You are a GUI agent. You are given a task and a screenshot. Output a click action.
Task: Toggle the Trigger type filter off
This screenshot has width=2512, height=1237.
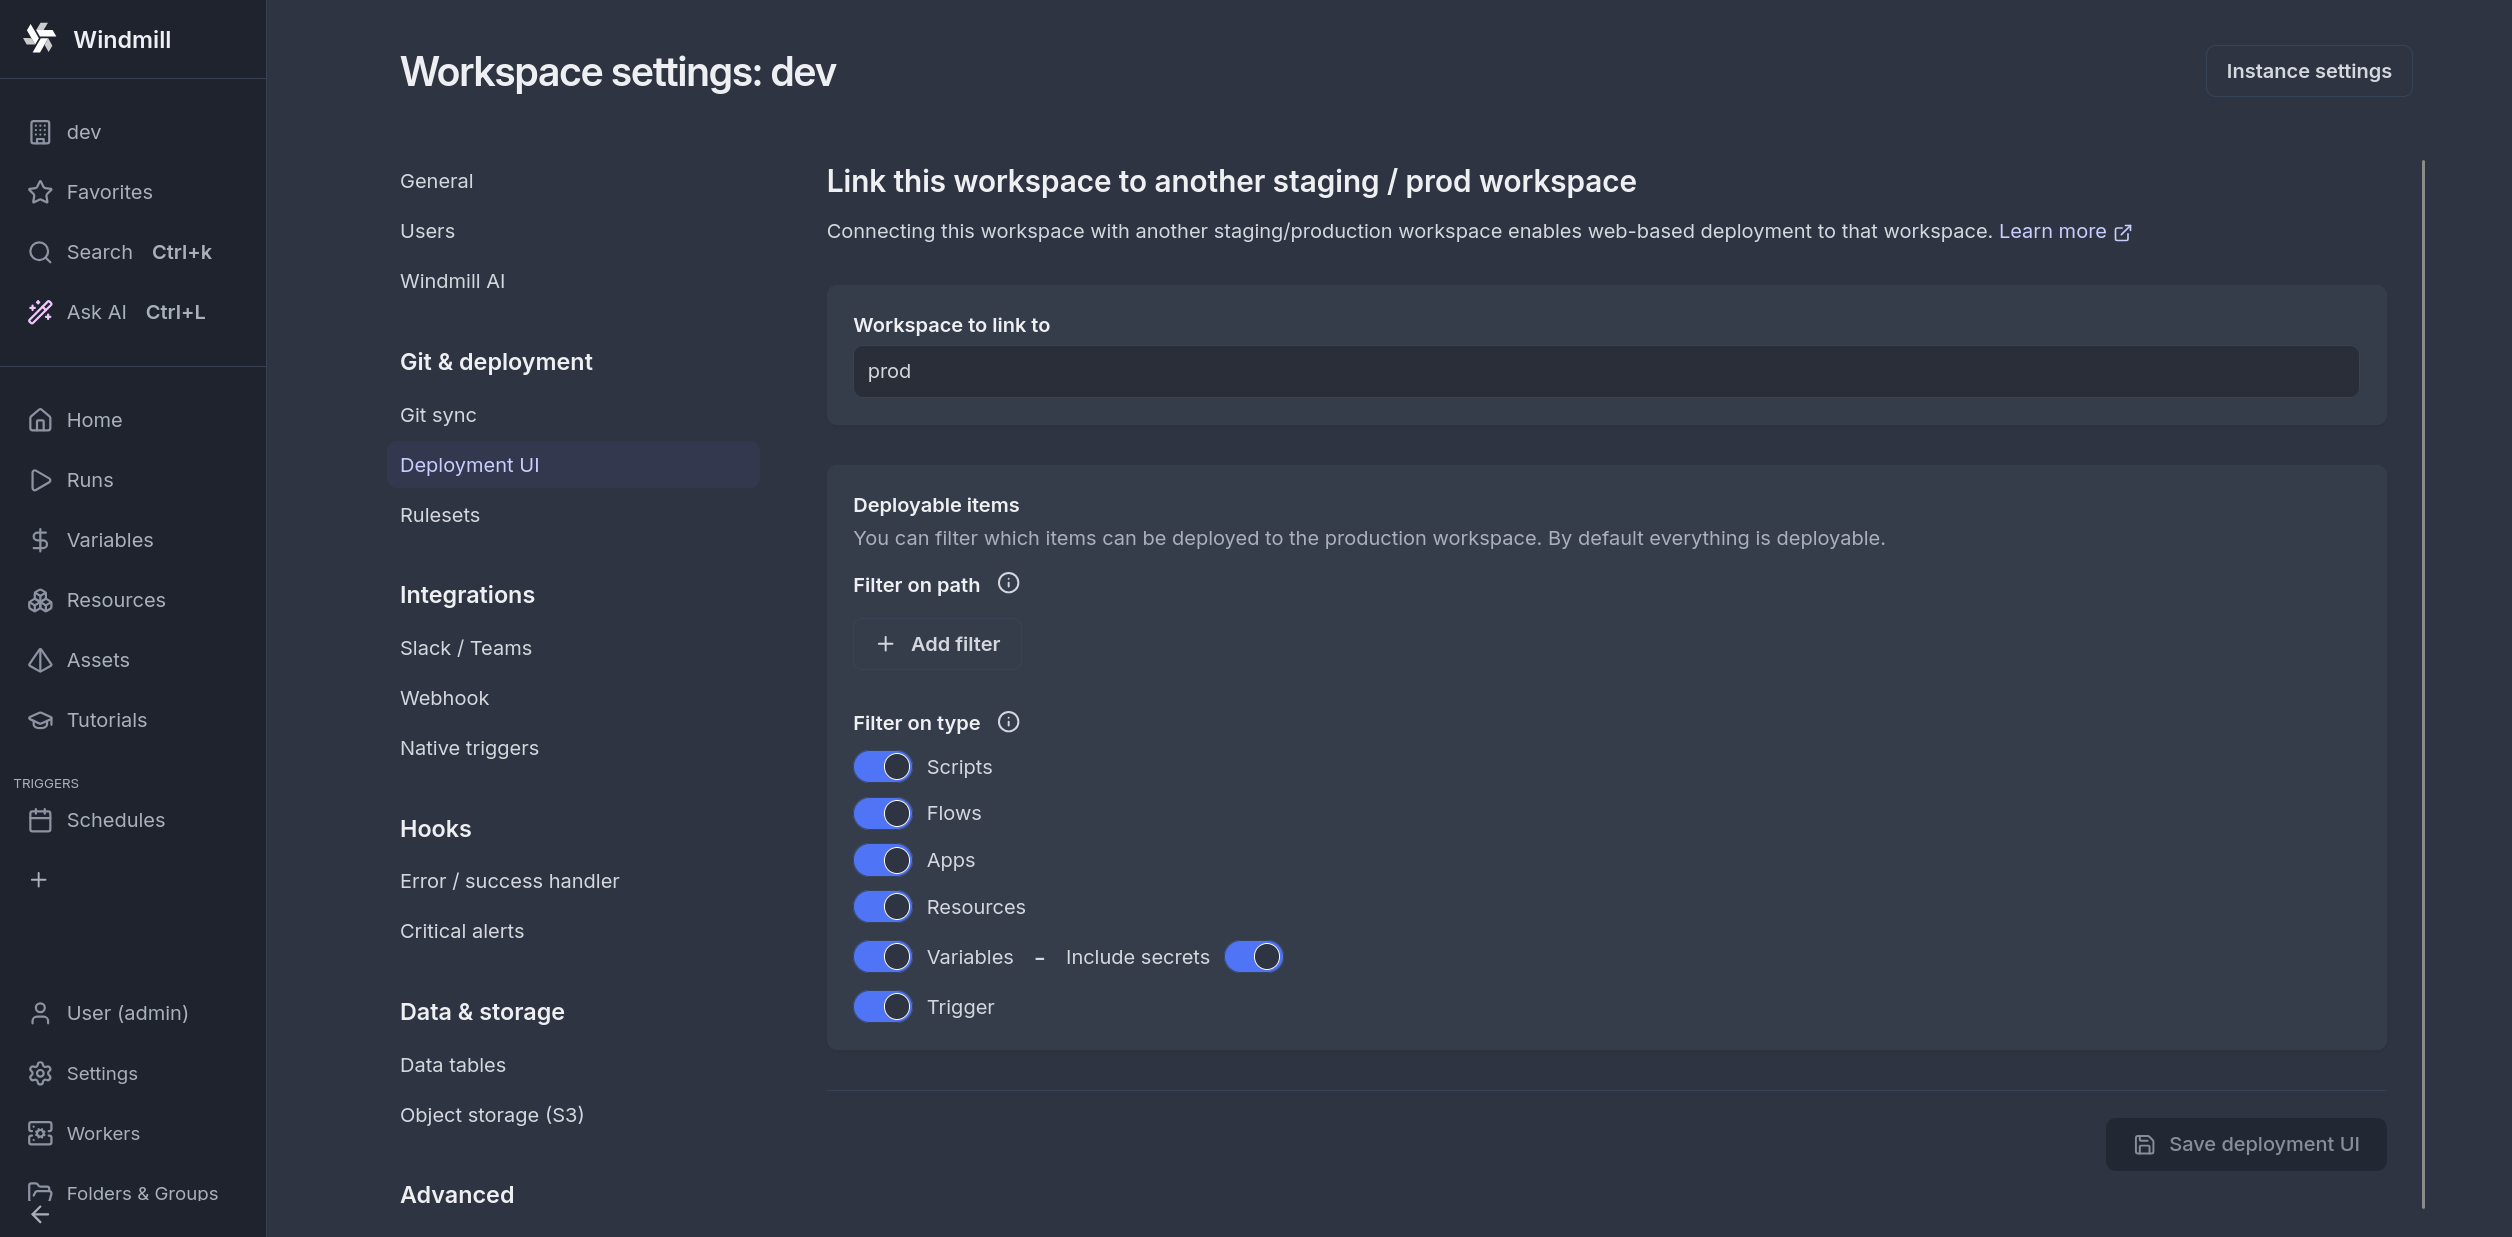[882, 1007]
